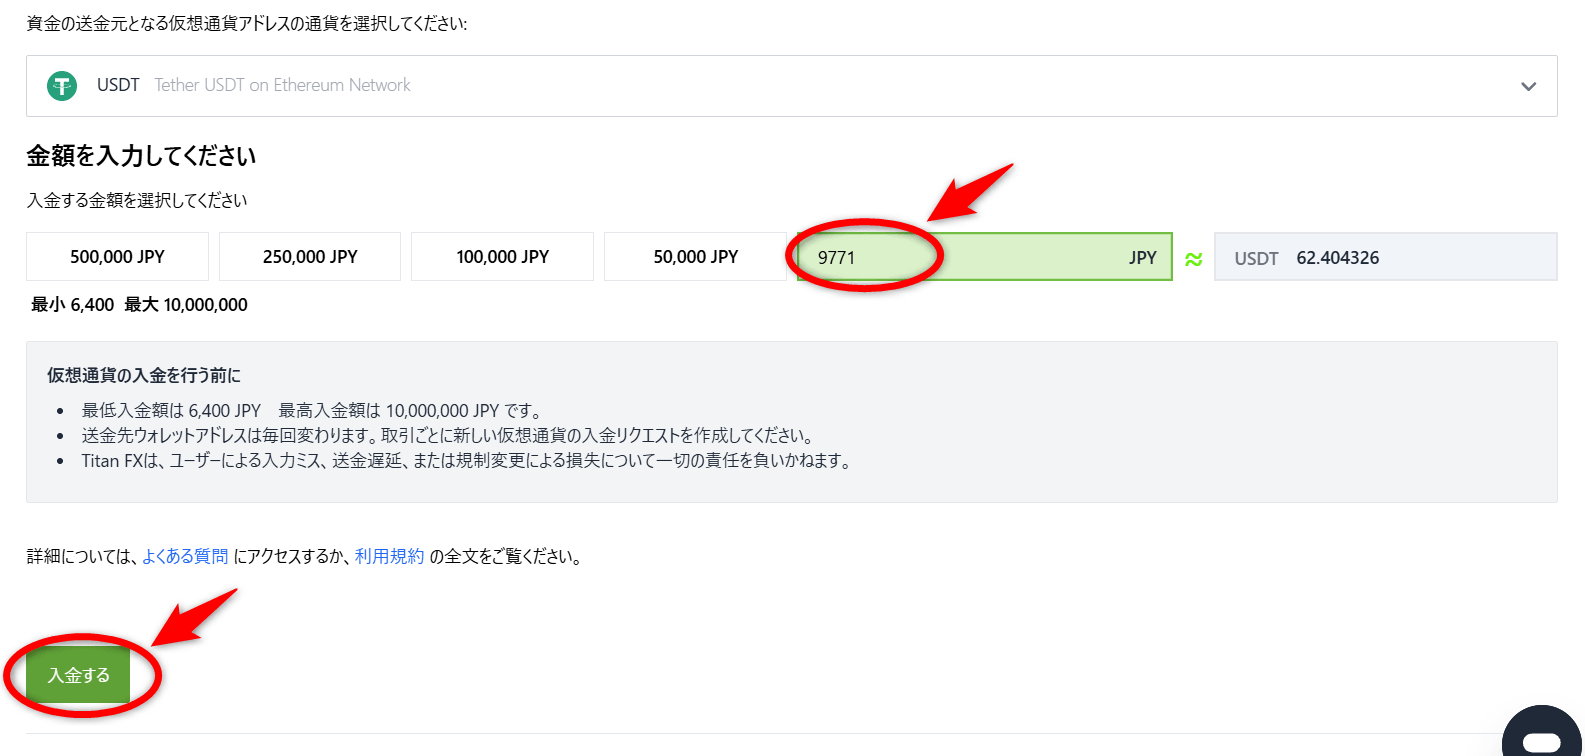Click the amount input field showing 9771
Viewport: 1585px width, 756px height.
pyautogui.click(x=960, y=258)
